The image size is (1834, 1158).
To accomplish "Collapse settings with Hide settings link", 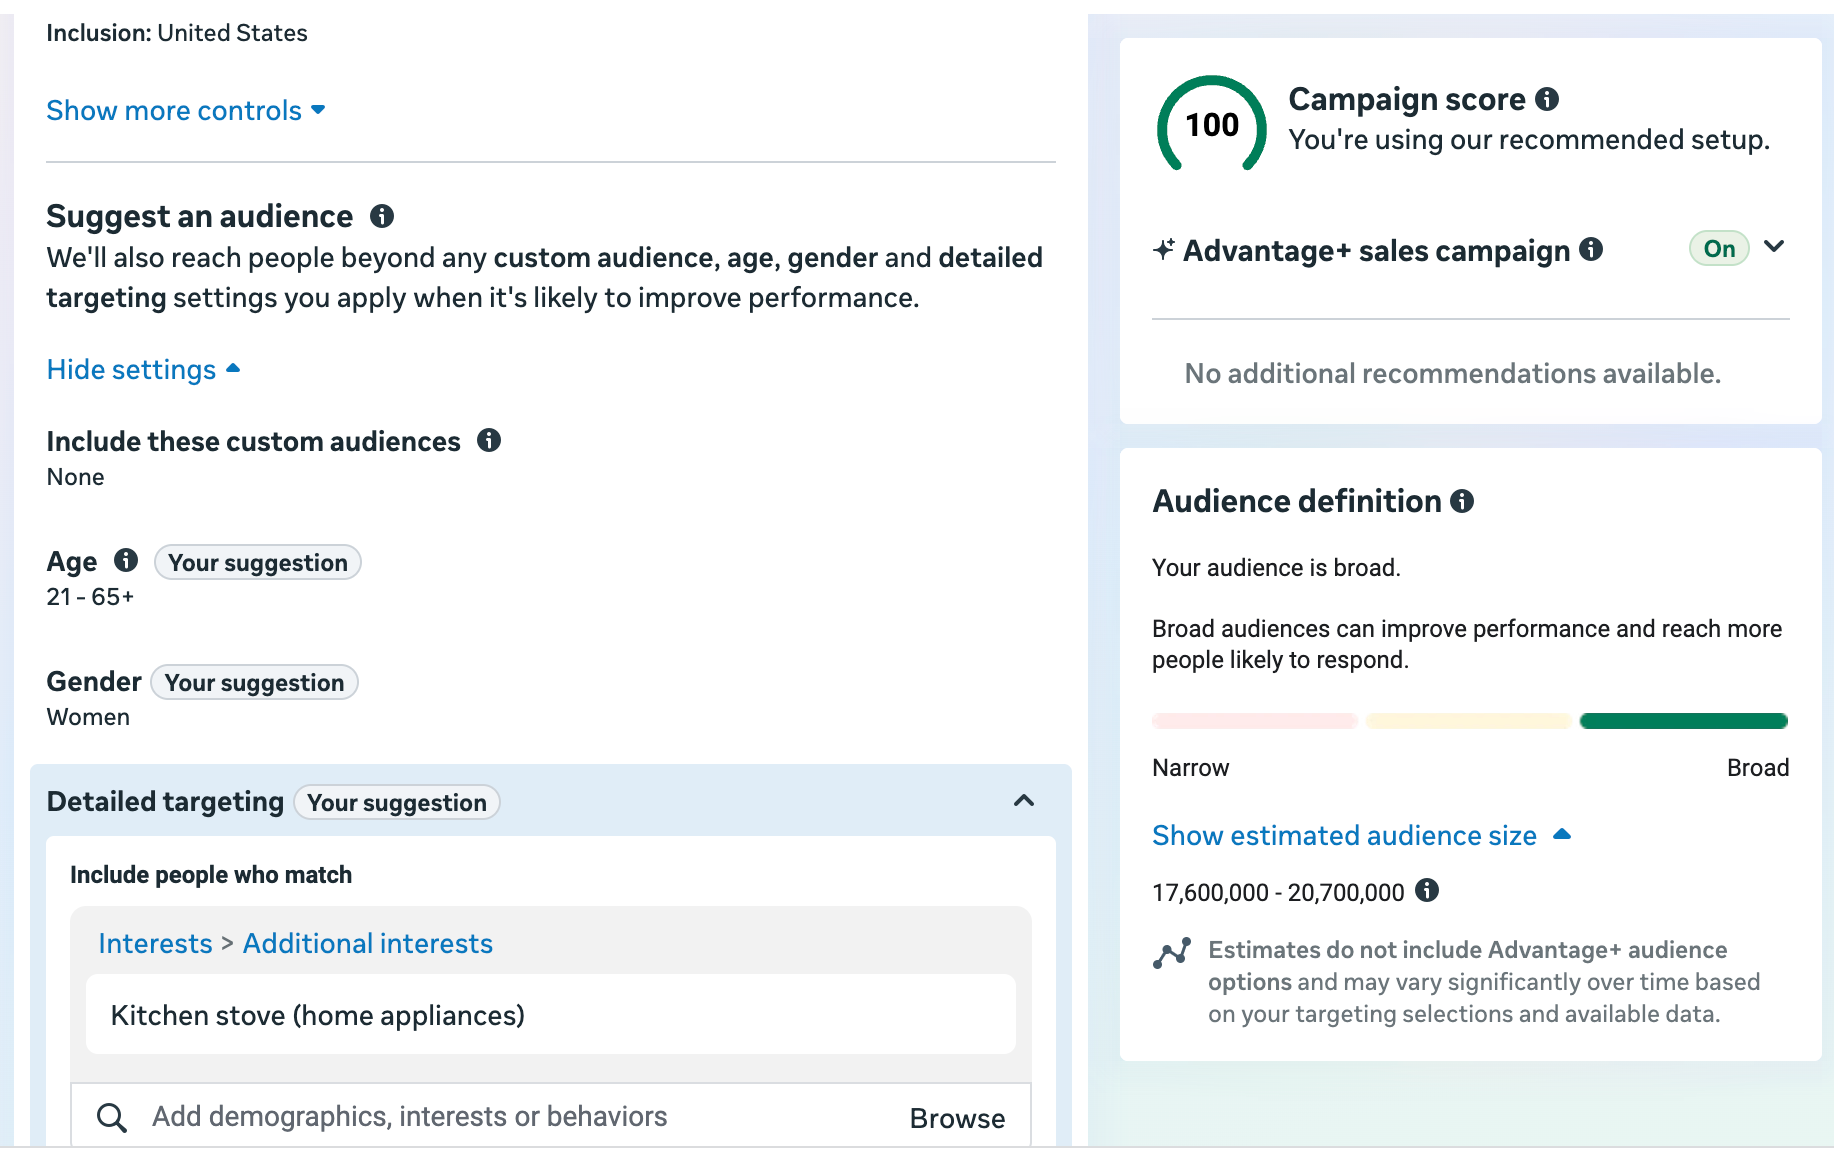I will pyautogui.click(x=143, y=370).
